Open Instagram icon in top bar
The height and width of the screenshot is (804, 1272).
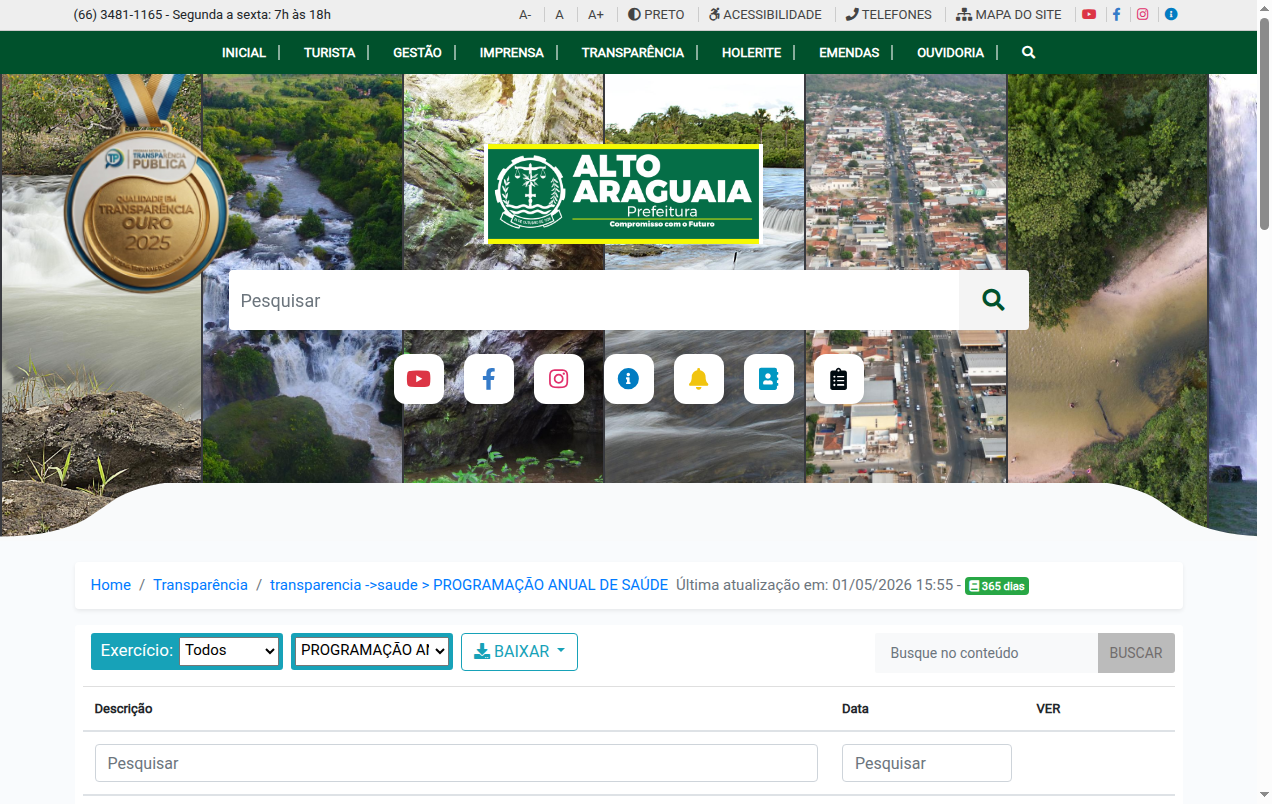(x=1143, y=15)
